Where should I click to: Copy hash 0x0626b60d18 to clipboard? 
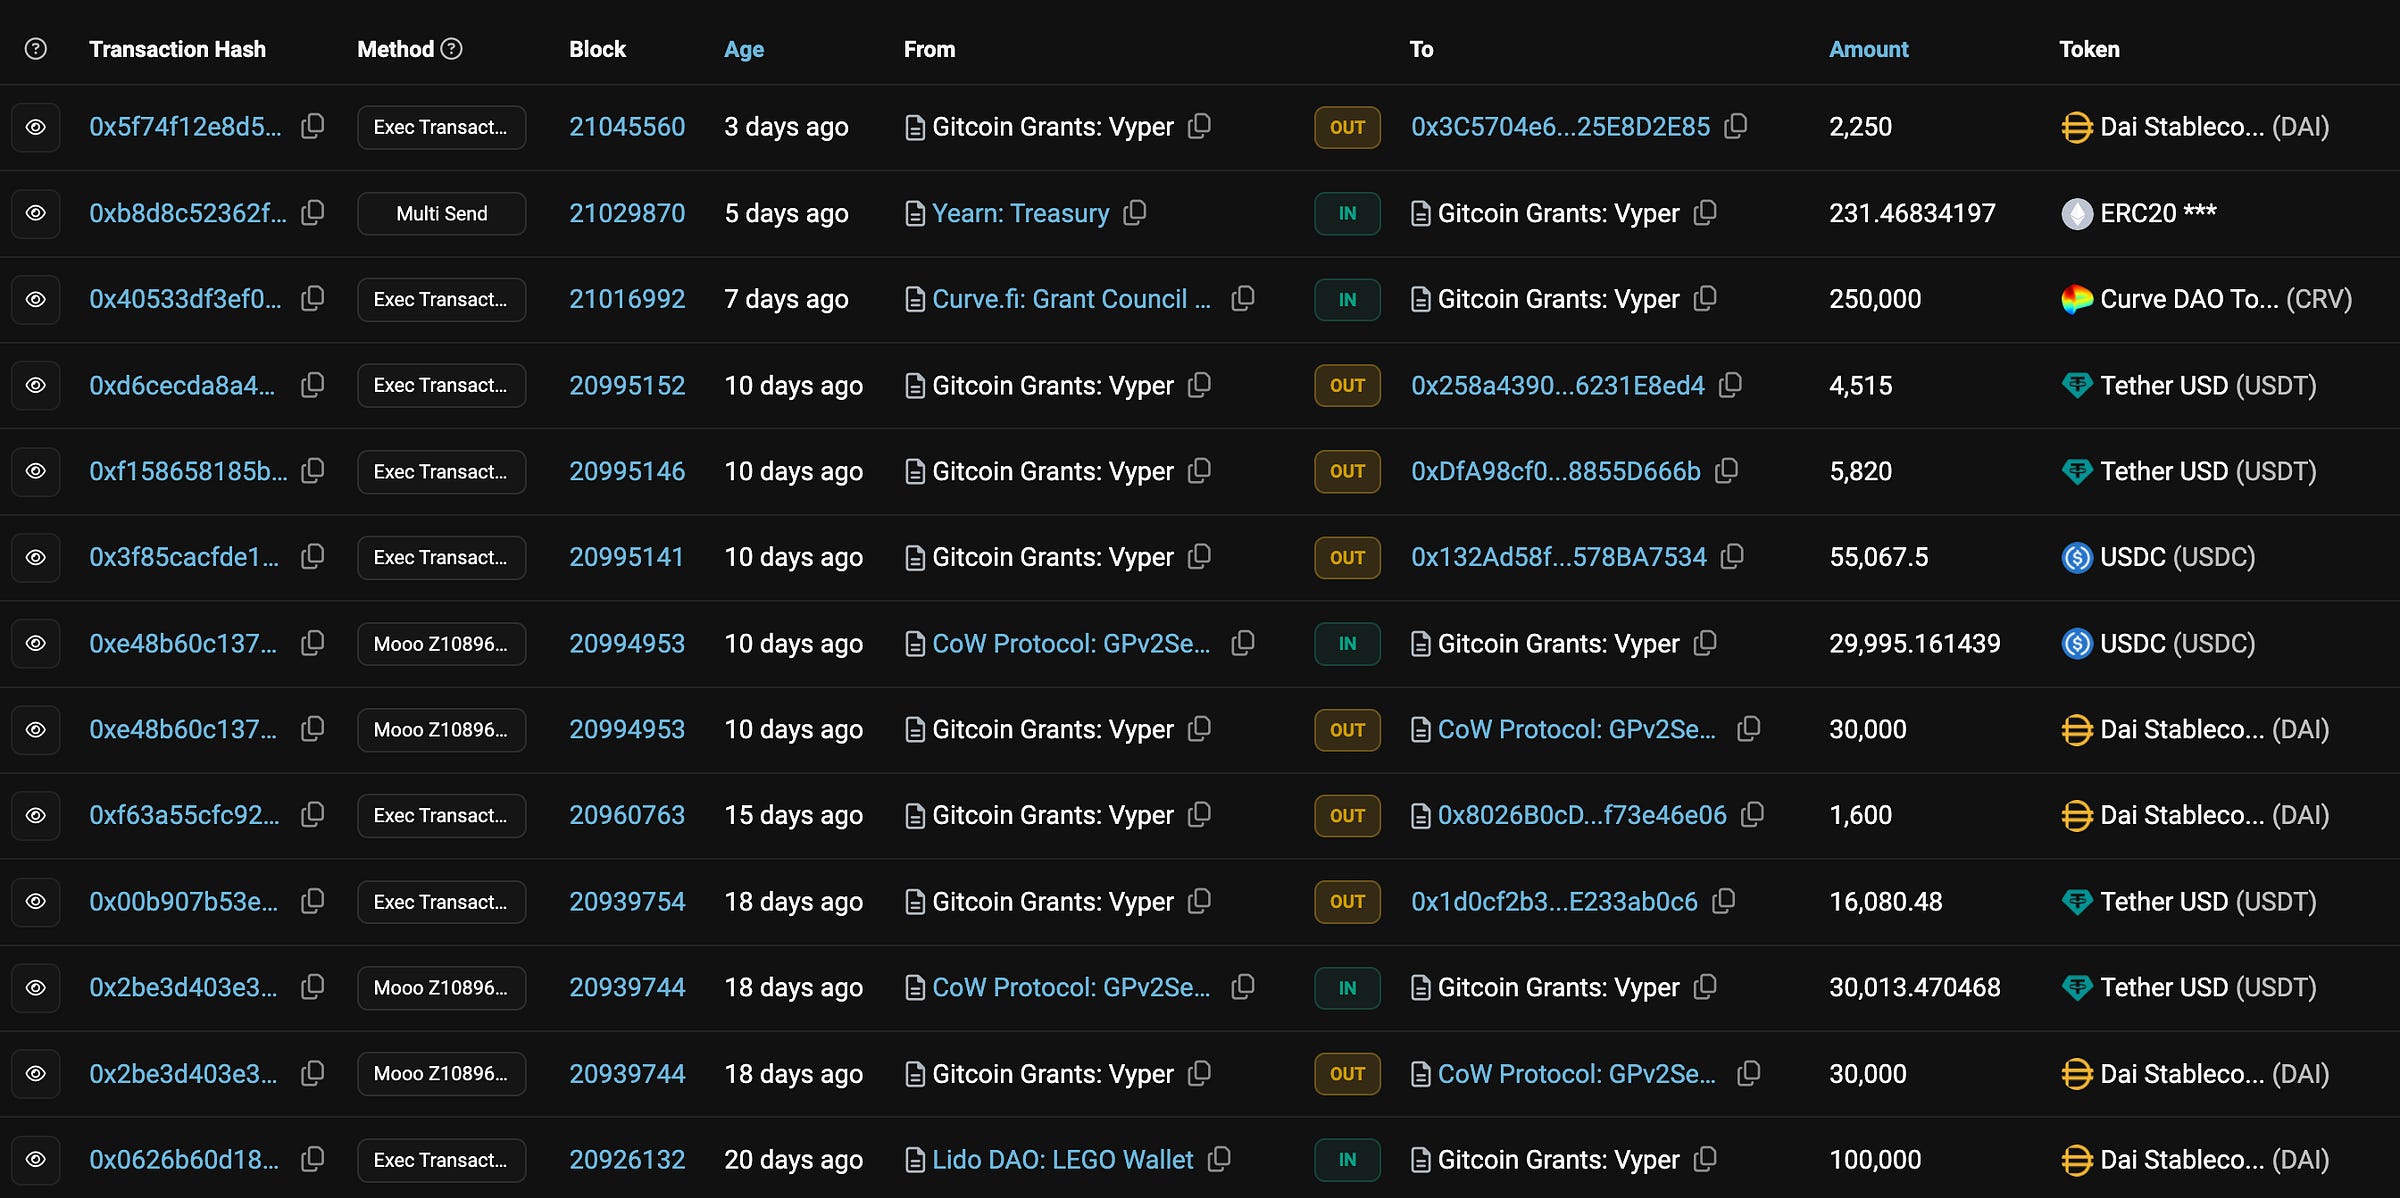click(x=313, y=1159)
